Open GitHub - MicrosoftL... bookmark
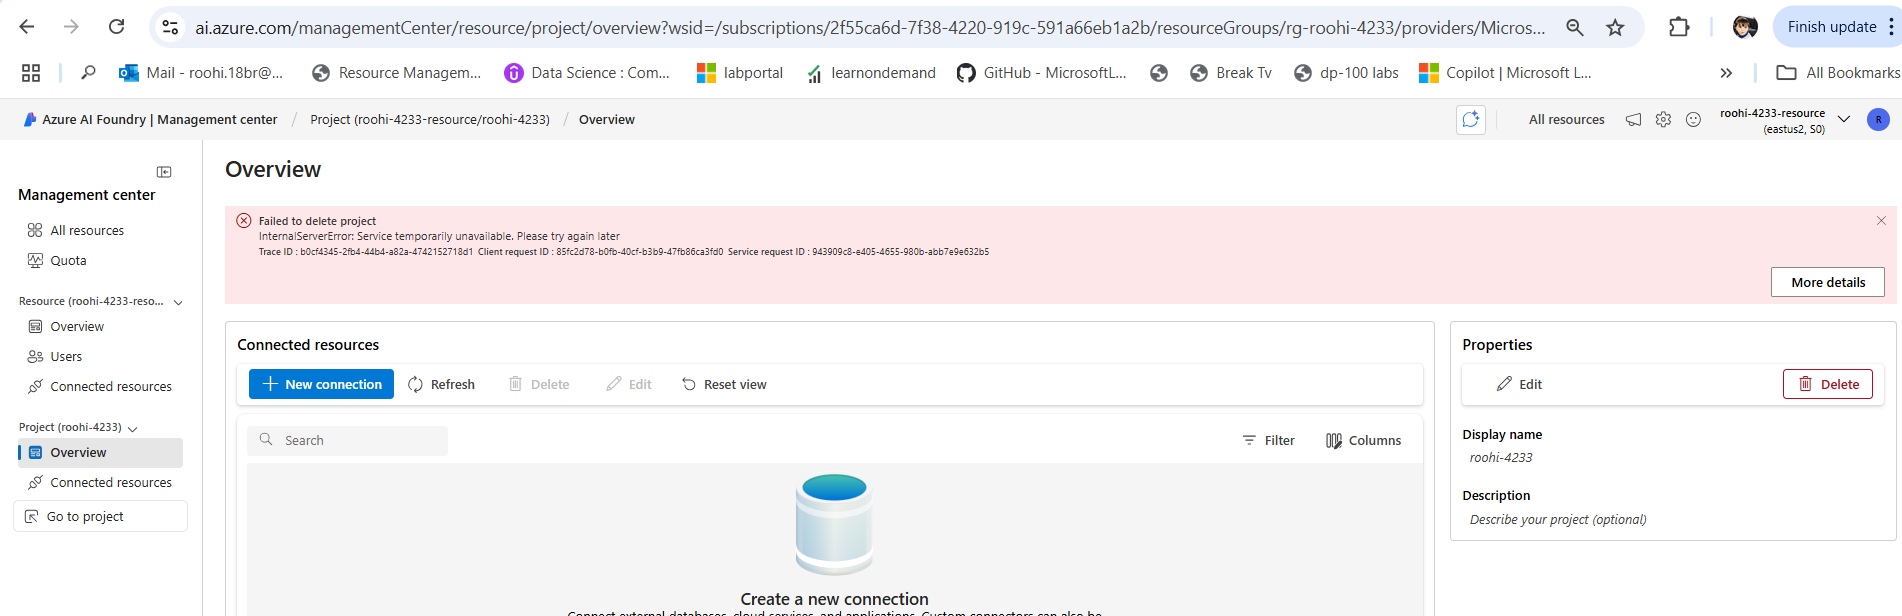The width and height of the screenshot is (1902, 616). point(1041,73)
